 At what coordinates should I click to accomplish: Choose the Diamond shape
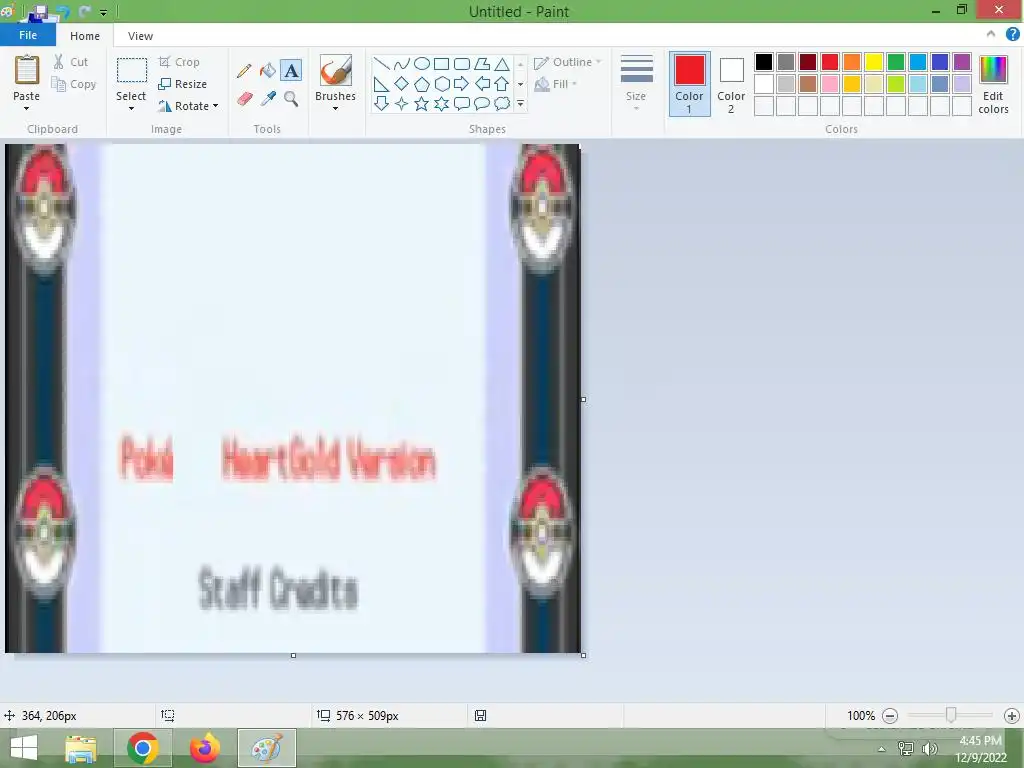(402, 84)
